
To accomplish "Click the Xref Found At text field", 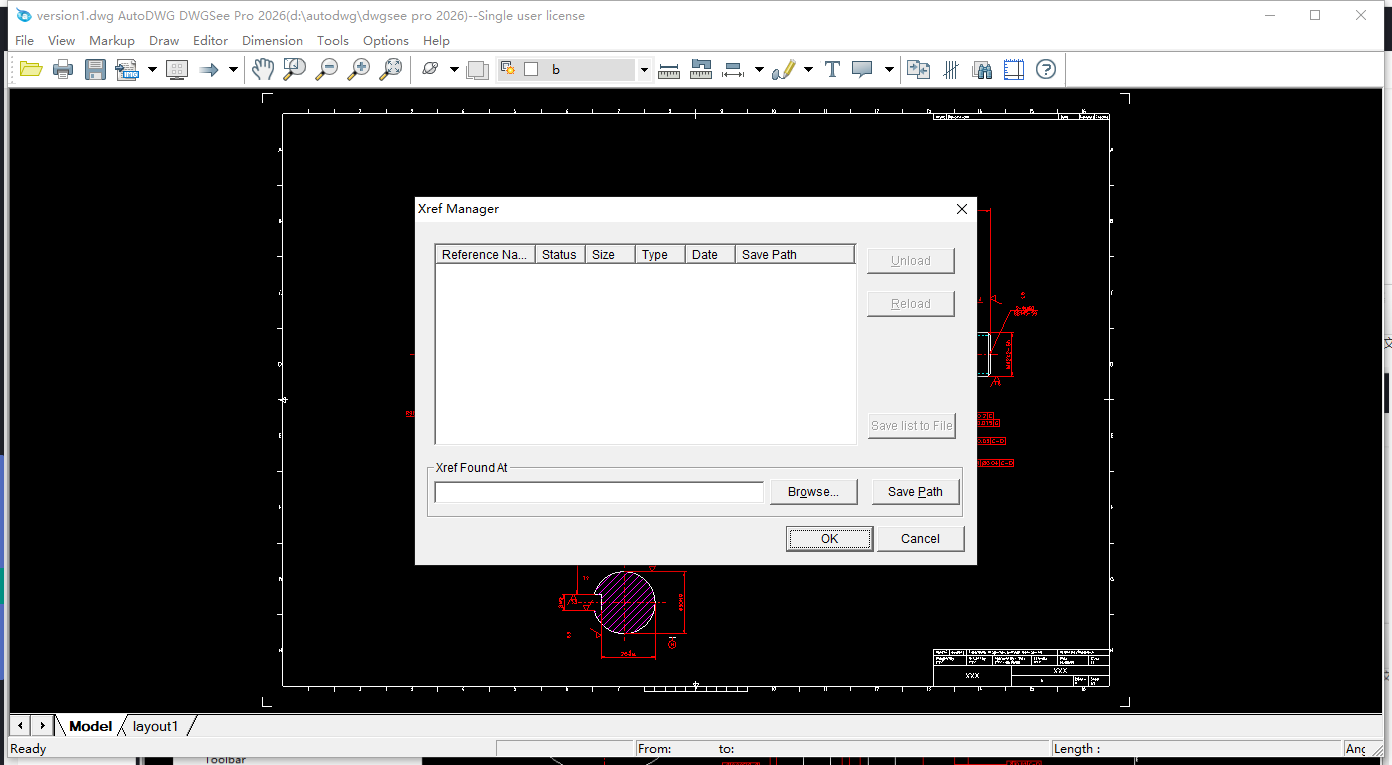I will (x=599, y=492).
